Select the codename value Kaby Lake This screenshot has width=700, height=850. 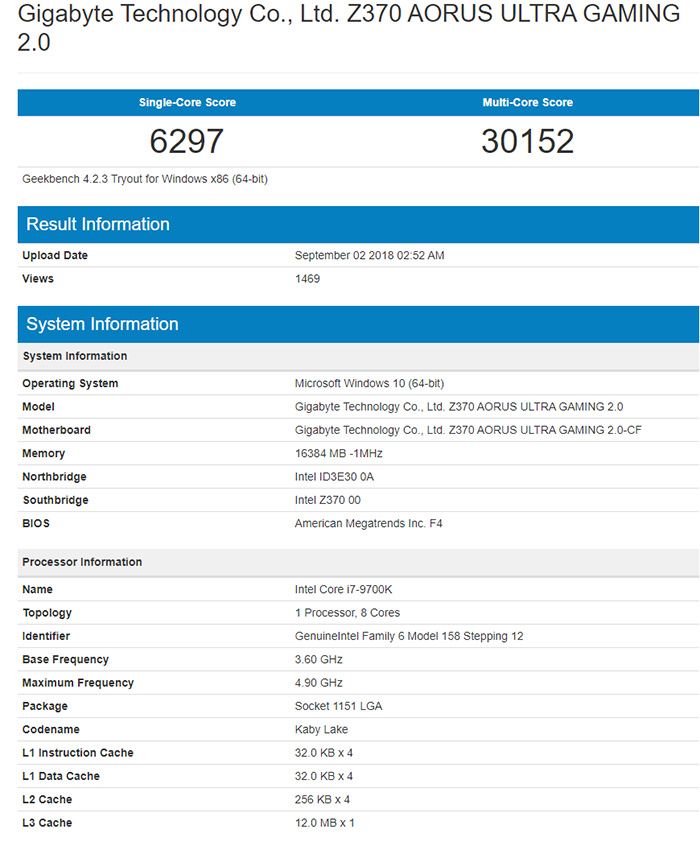coord(321,729)
